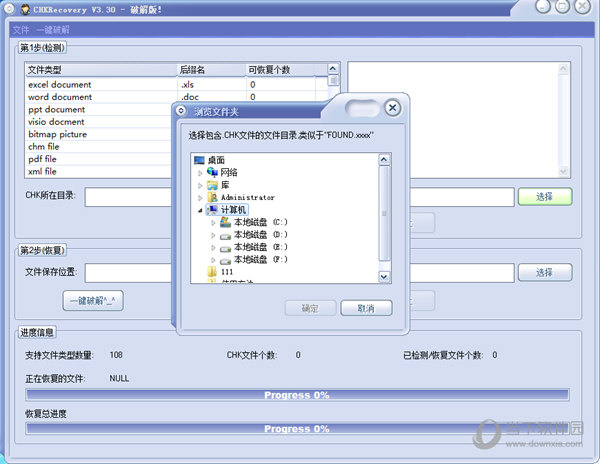600x464 pixels.
Task: Expand 本地磁盘 (F:) node
Action: click(x=213, y=260)
